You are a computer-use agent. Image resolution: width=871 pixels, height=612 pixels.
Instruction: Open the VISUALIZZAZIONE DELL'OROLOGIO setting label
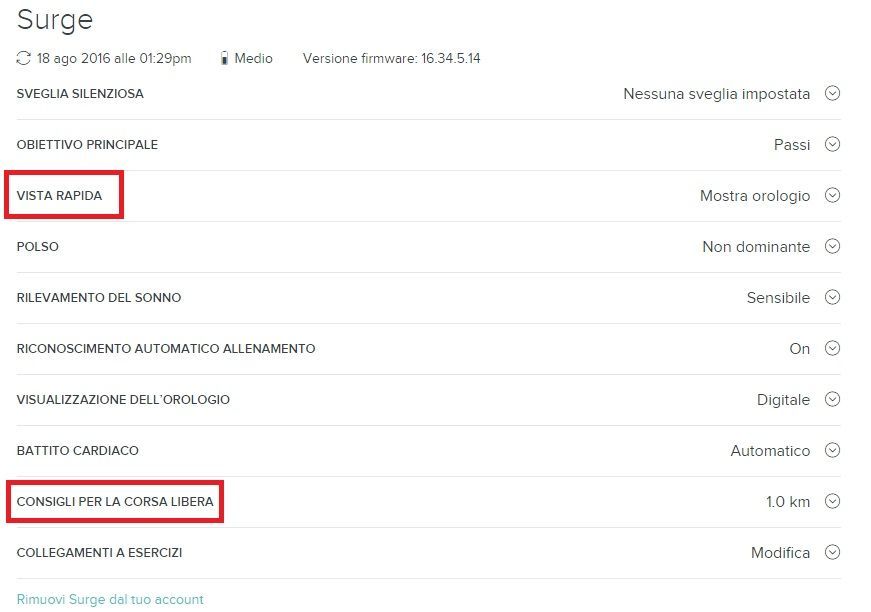[x=123, y=400]
